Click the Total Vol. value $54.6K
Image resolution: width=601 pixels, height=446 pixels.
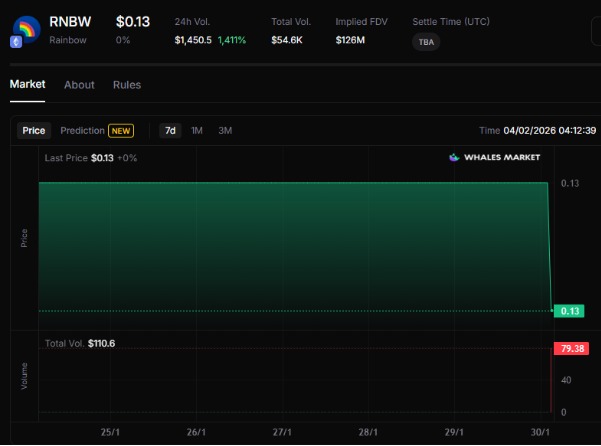point(287,40)
